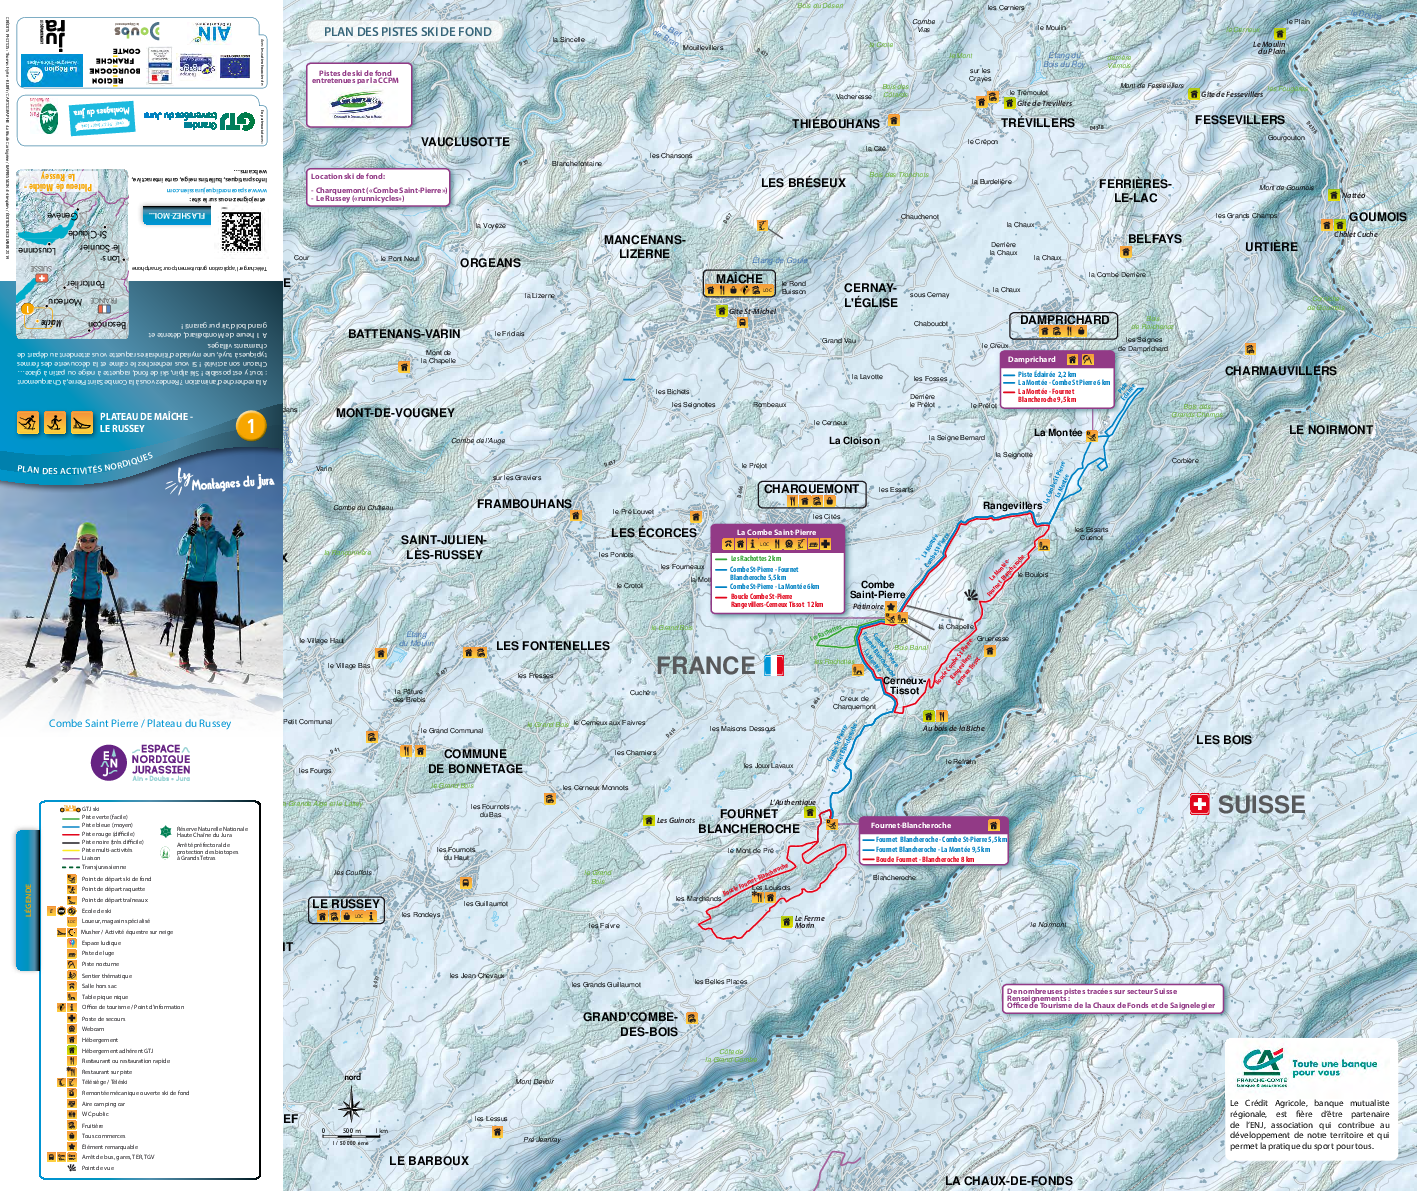Click the red Piste rouge line in legend
1417x1191 pixels.
[x=69, y=834]
